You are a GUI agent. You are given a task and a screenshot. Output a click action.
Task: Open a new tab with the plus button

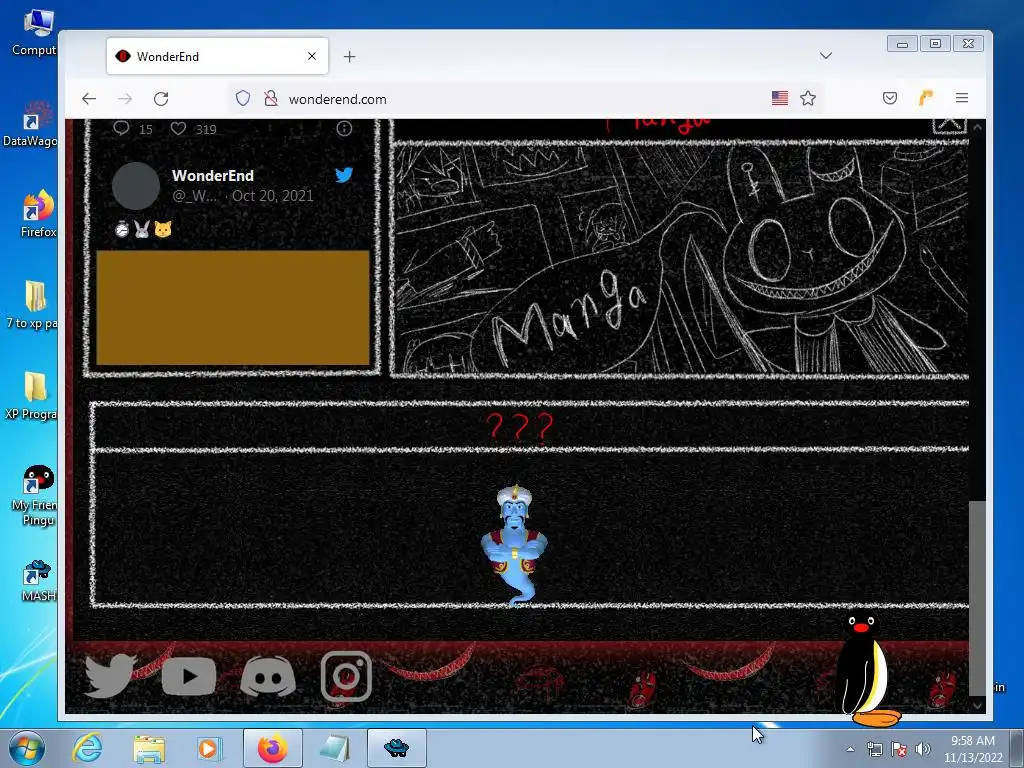(349, 57)
